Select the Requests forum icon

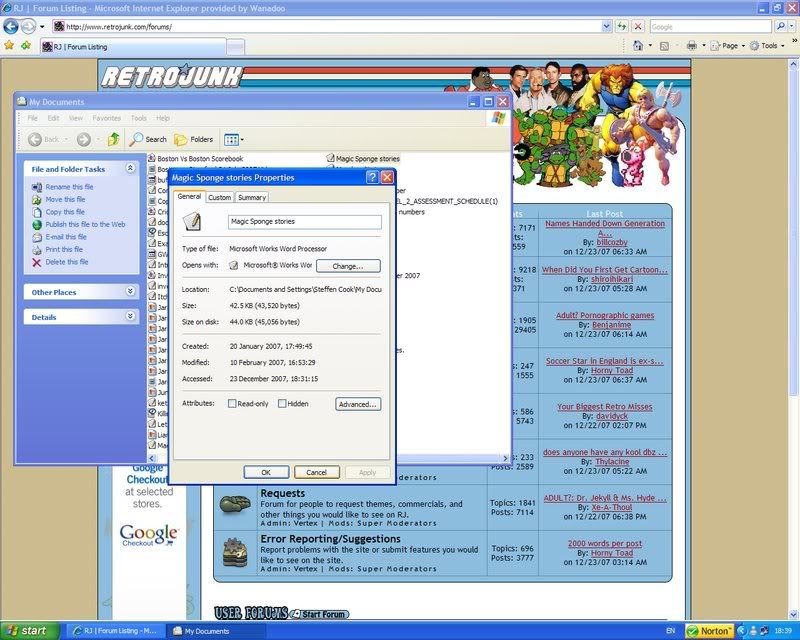point(235,504)
